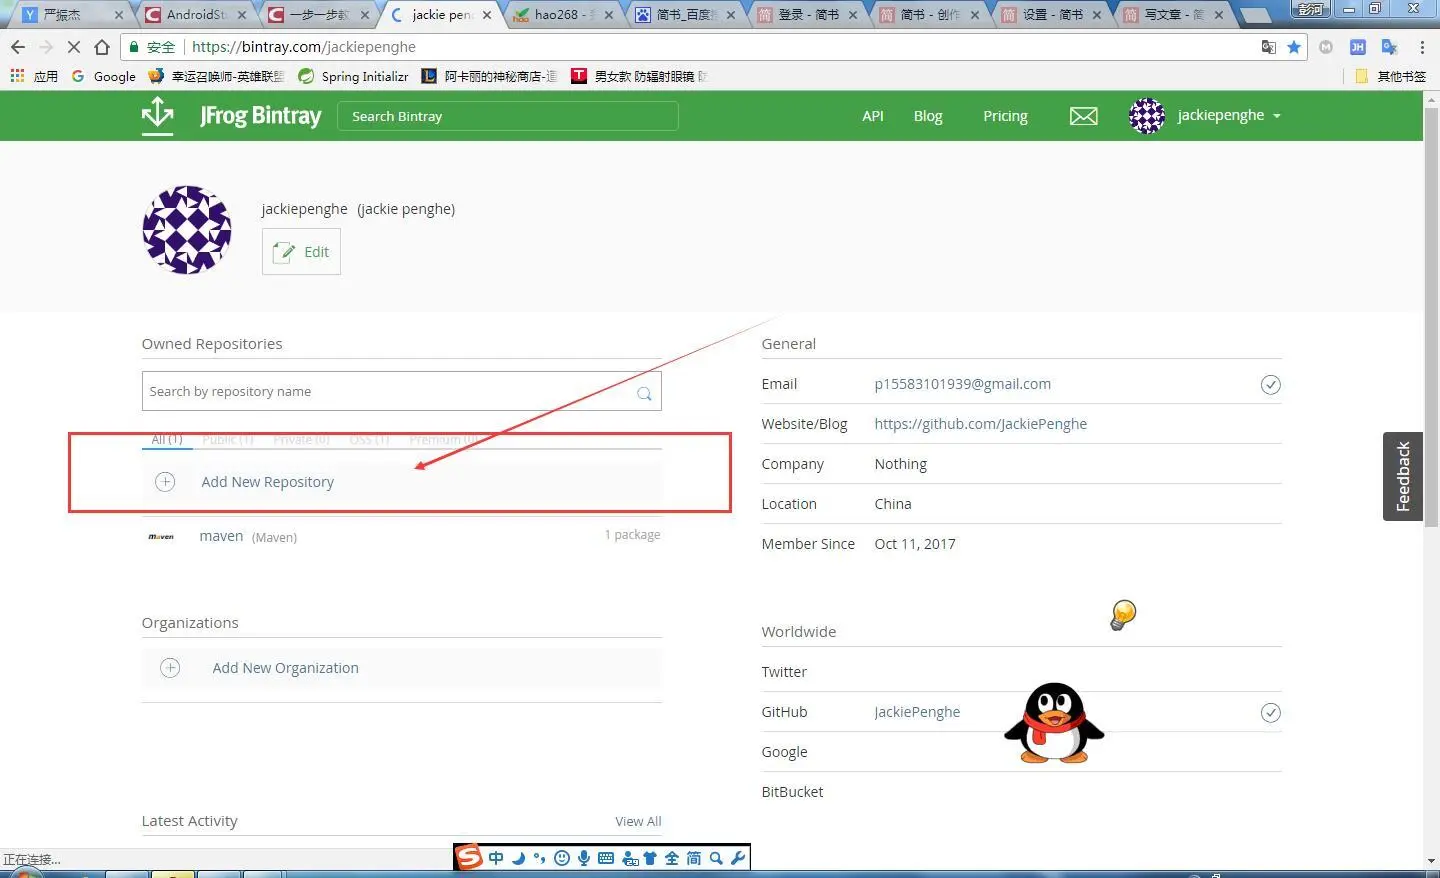Image resolution: width=1440 pixels, height=878 pixels.
Task: Click the Edit profile button
Action: click(301, 252)
